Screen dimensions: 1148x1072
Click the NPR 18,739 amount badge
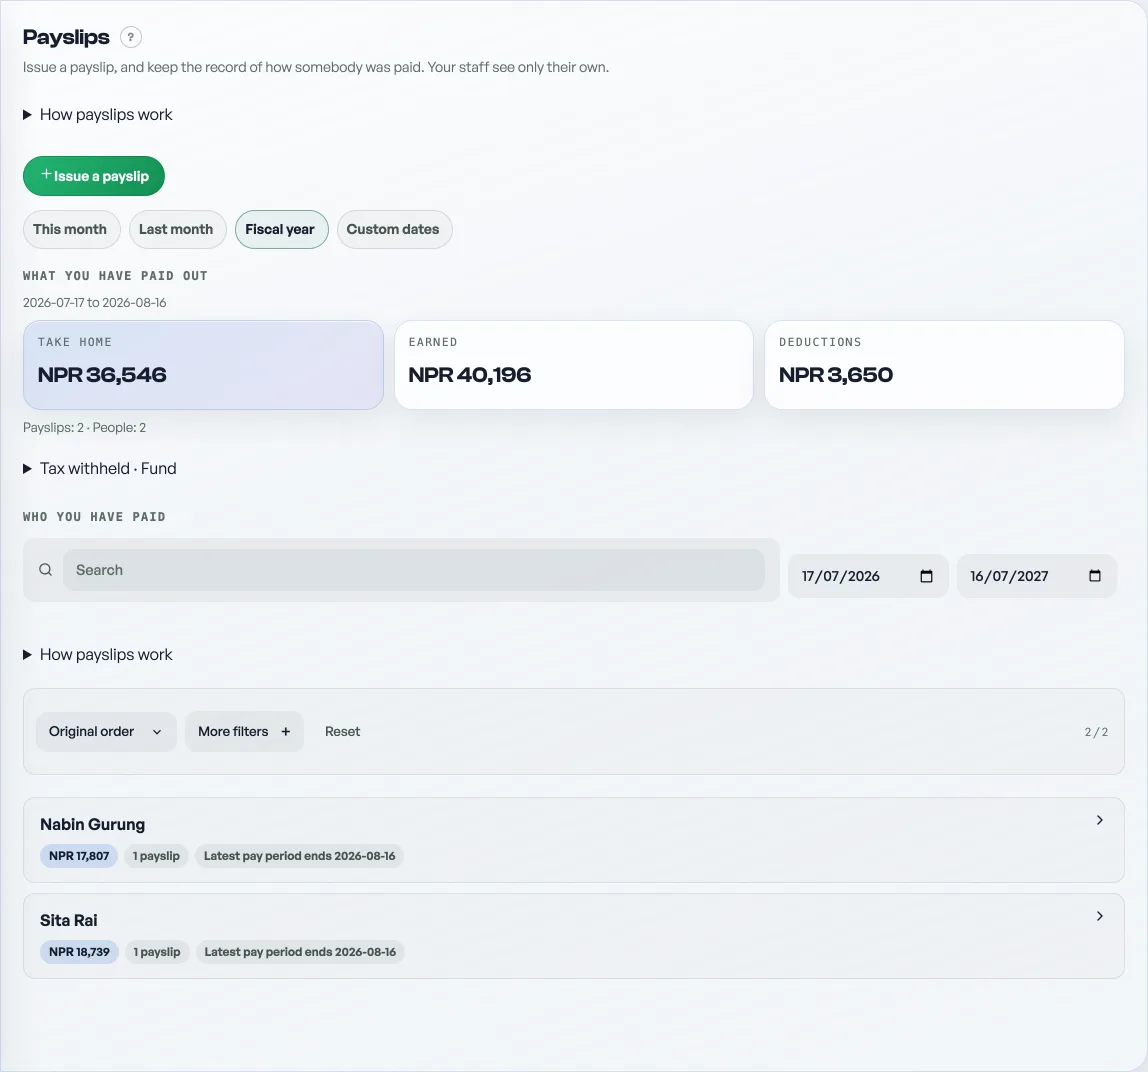coord(79,952)
